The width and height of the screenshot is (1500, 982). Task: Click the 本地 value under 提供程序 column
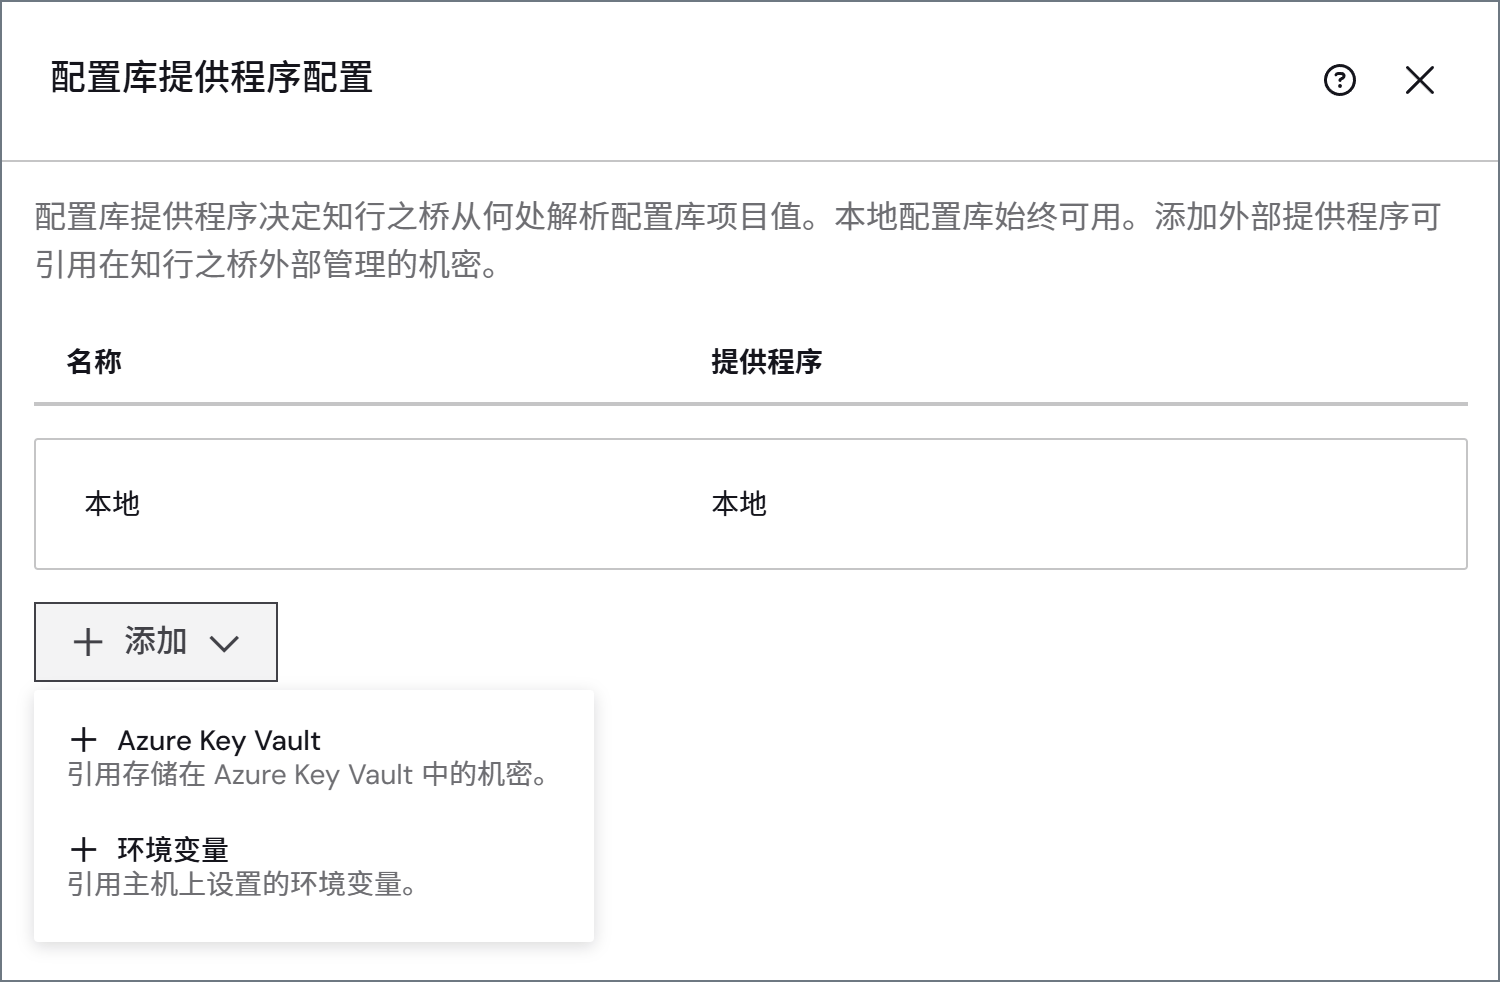click(739, 504)
